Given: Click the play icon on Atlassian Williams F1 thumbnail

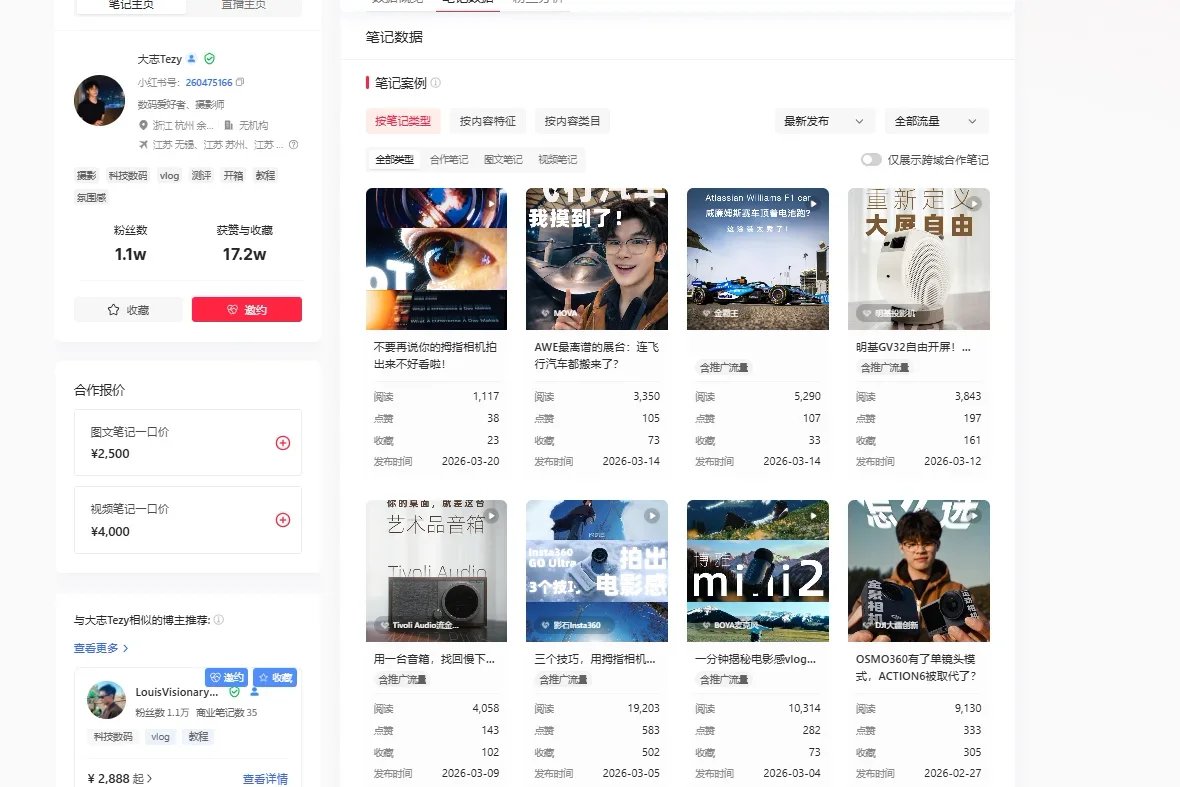Looking at the screenshot, I should click(x=814, y=203).
